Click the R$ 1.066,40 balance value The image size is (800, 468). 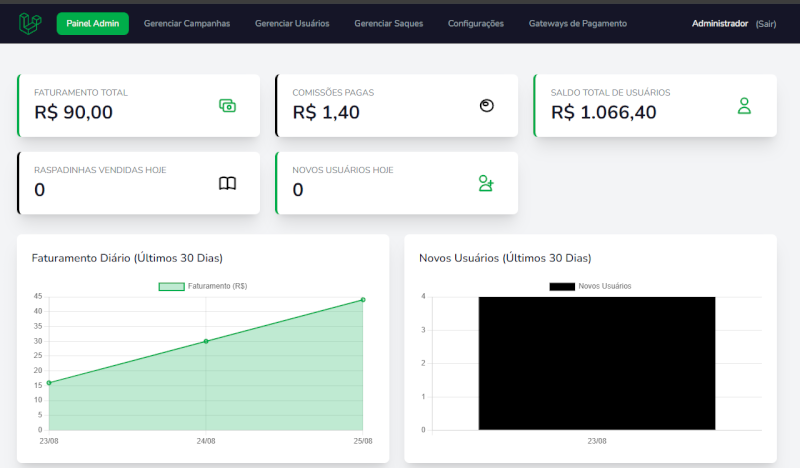(604, 112)
